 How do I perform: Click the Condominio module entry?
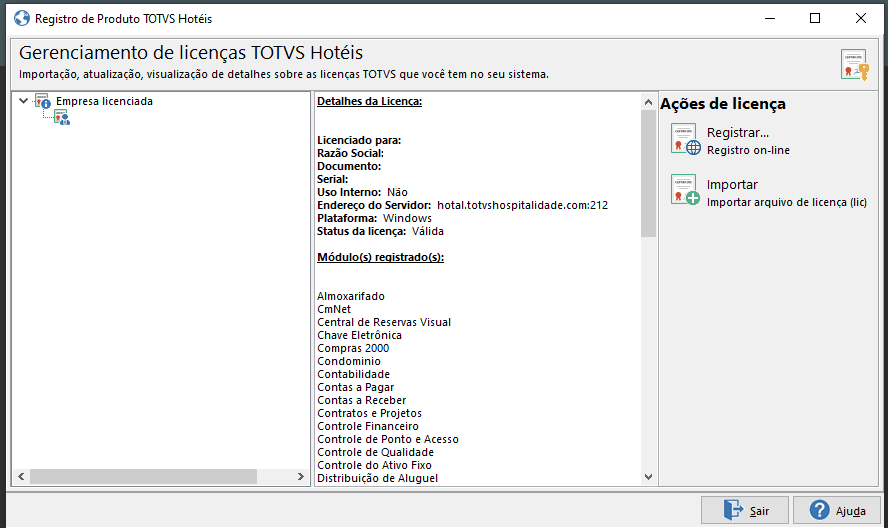pos(349,361)
